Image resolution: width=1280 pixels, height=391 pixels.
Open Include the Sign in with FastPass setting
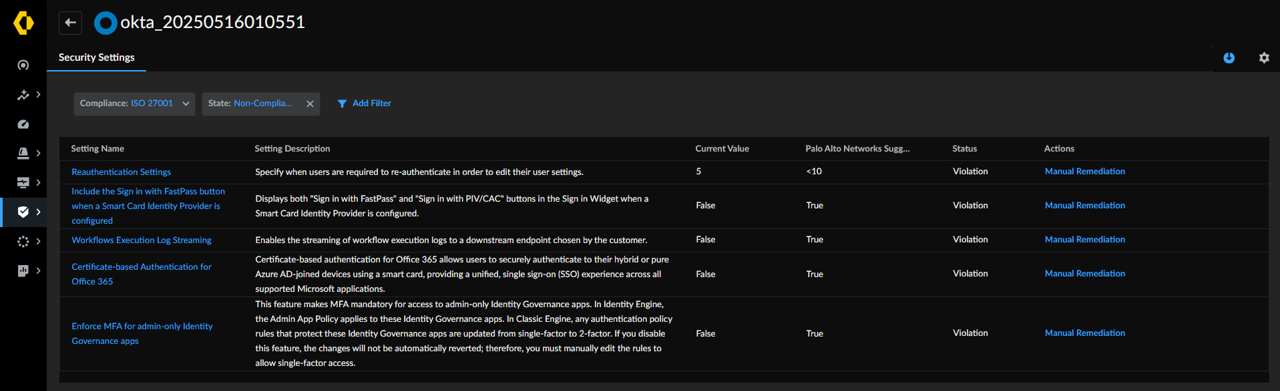tap(148, 206)
